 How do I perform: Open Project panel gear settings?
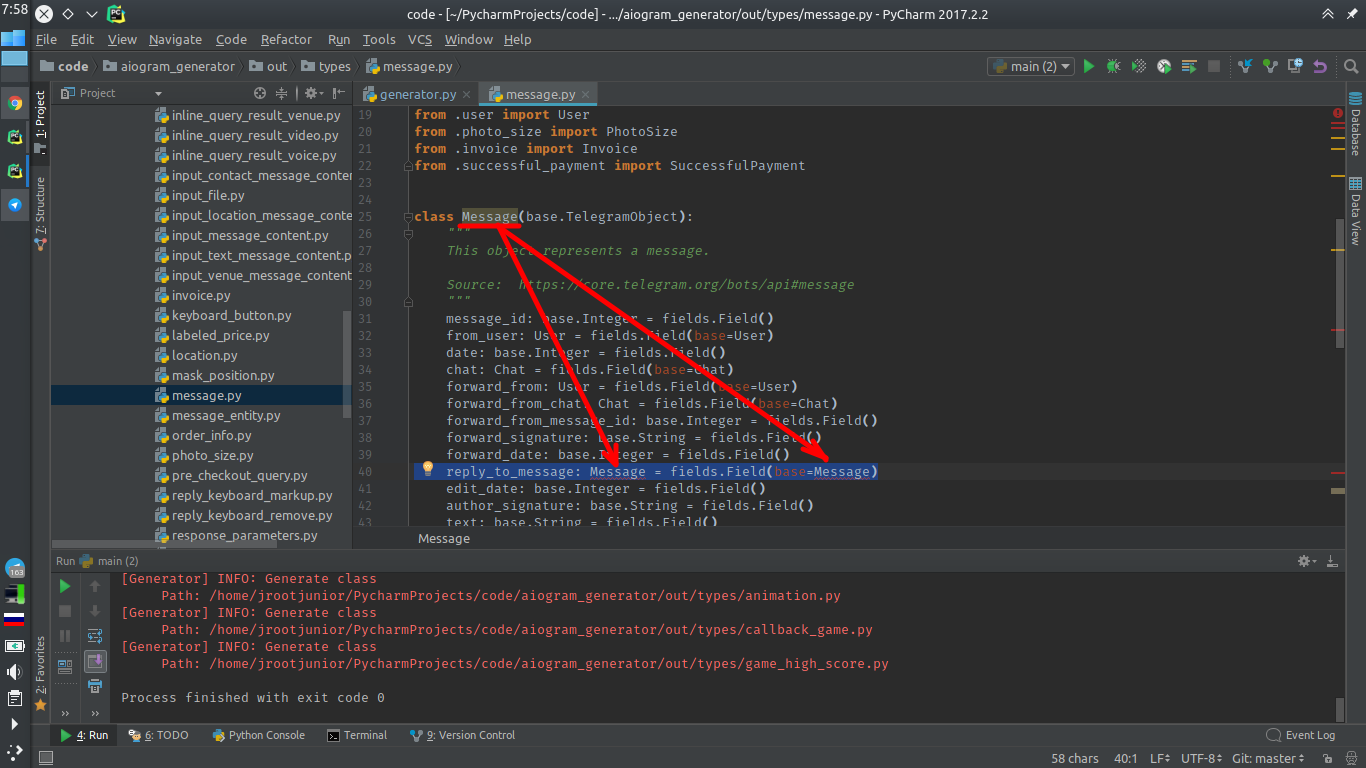[312, 93]
